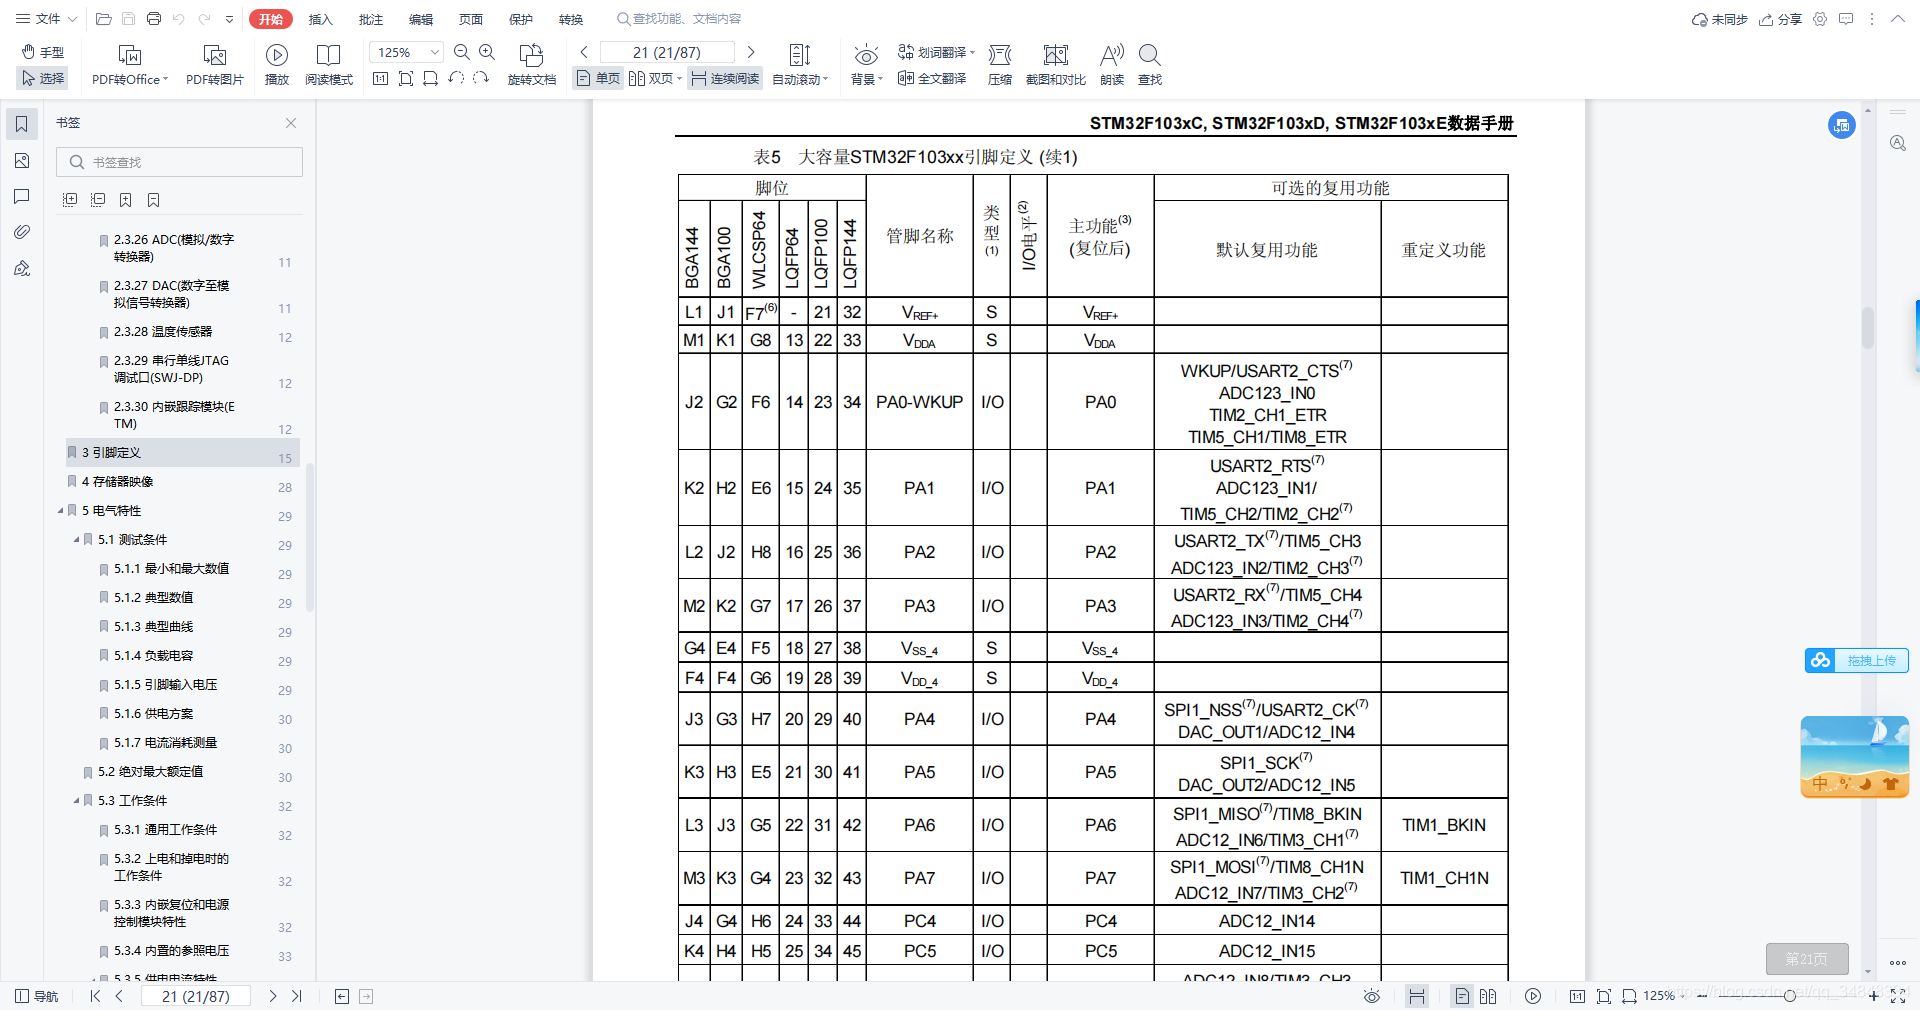Start slideshow with 播放 button
The height and width of the screenshot is (1010, 1920).
[277, 65]
